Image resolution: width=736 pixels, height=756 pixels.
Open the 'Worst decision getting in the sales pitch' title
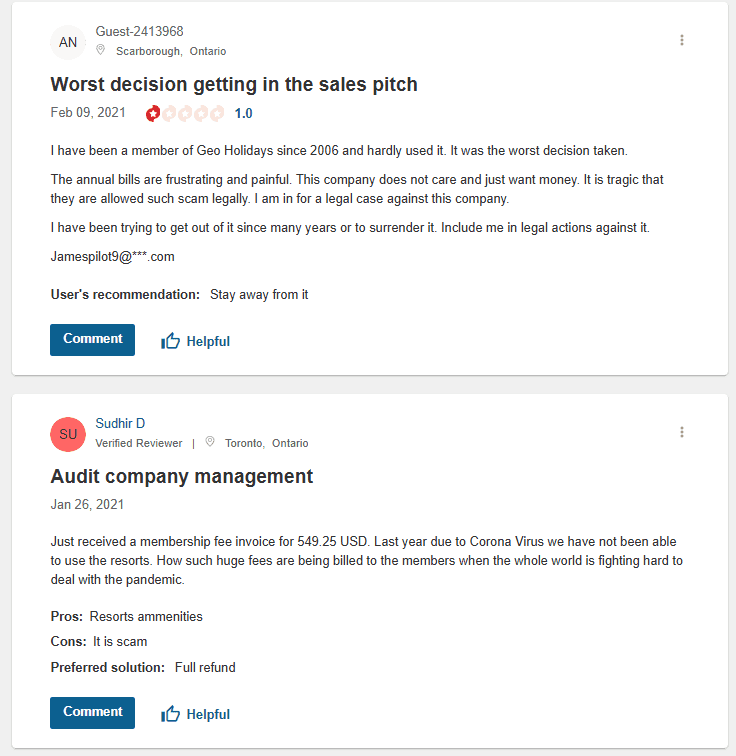pyautogui.click(x=234, y=84)
